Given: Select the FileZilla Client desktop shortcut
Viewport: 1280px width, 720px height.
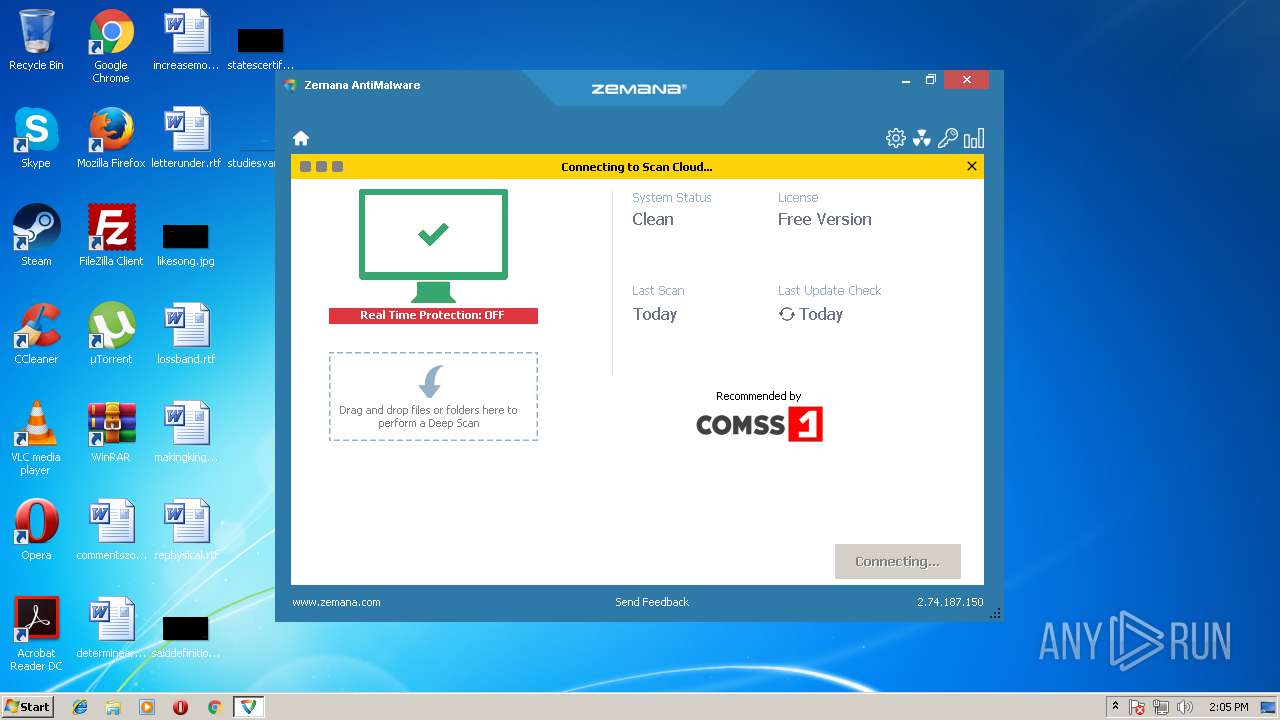Looking at the screenshot, I should (111, 236).
